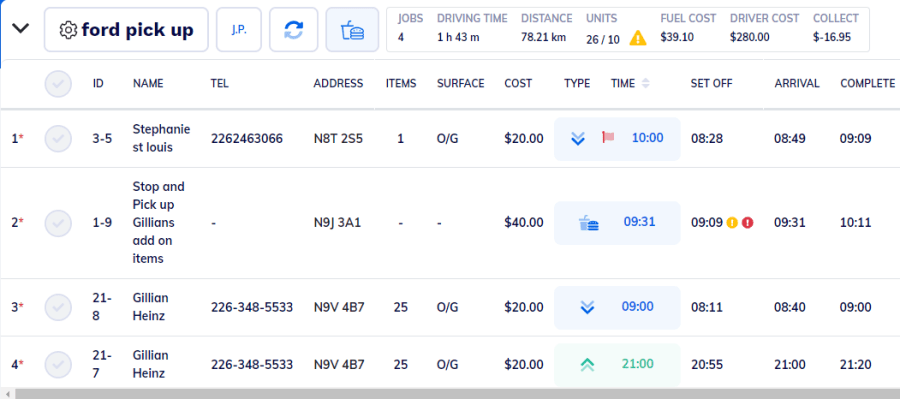Click the break icon in job 1-9 type cell
This screenshot has height=399, width=900.
589,223
